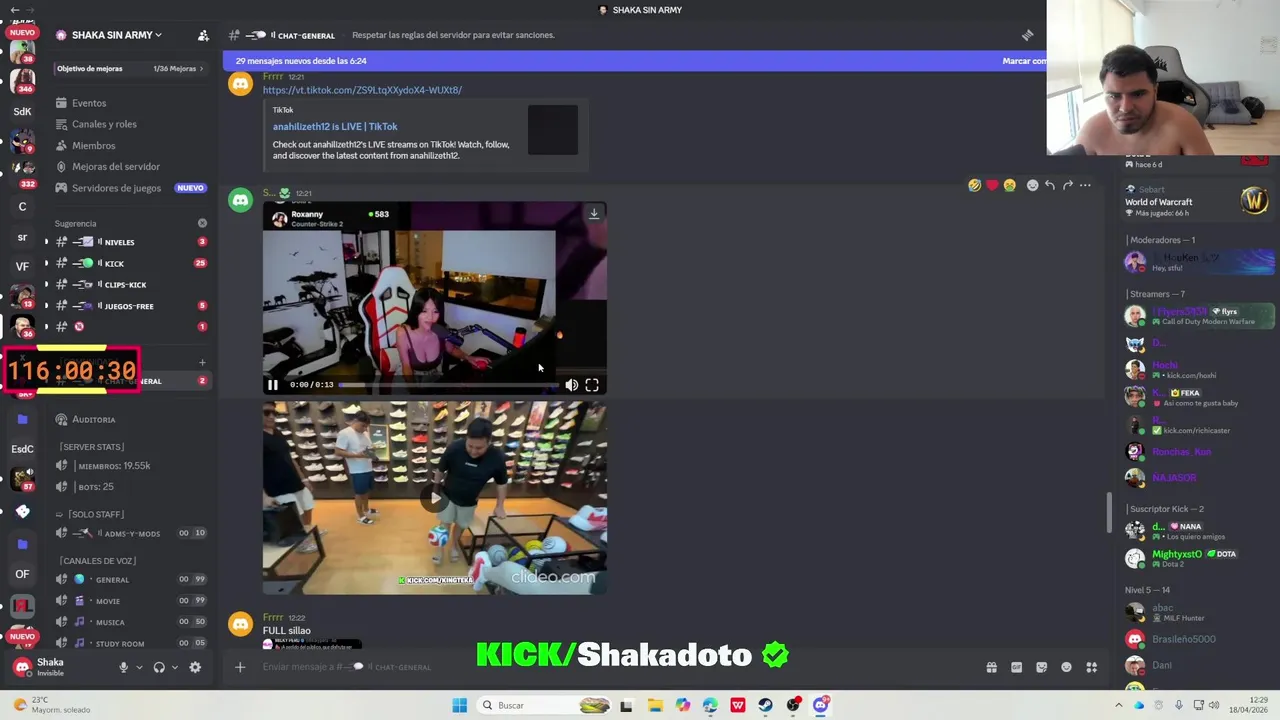1280x720 pixels.
Task: Download the first video attachment
Action: [594, 213]
